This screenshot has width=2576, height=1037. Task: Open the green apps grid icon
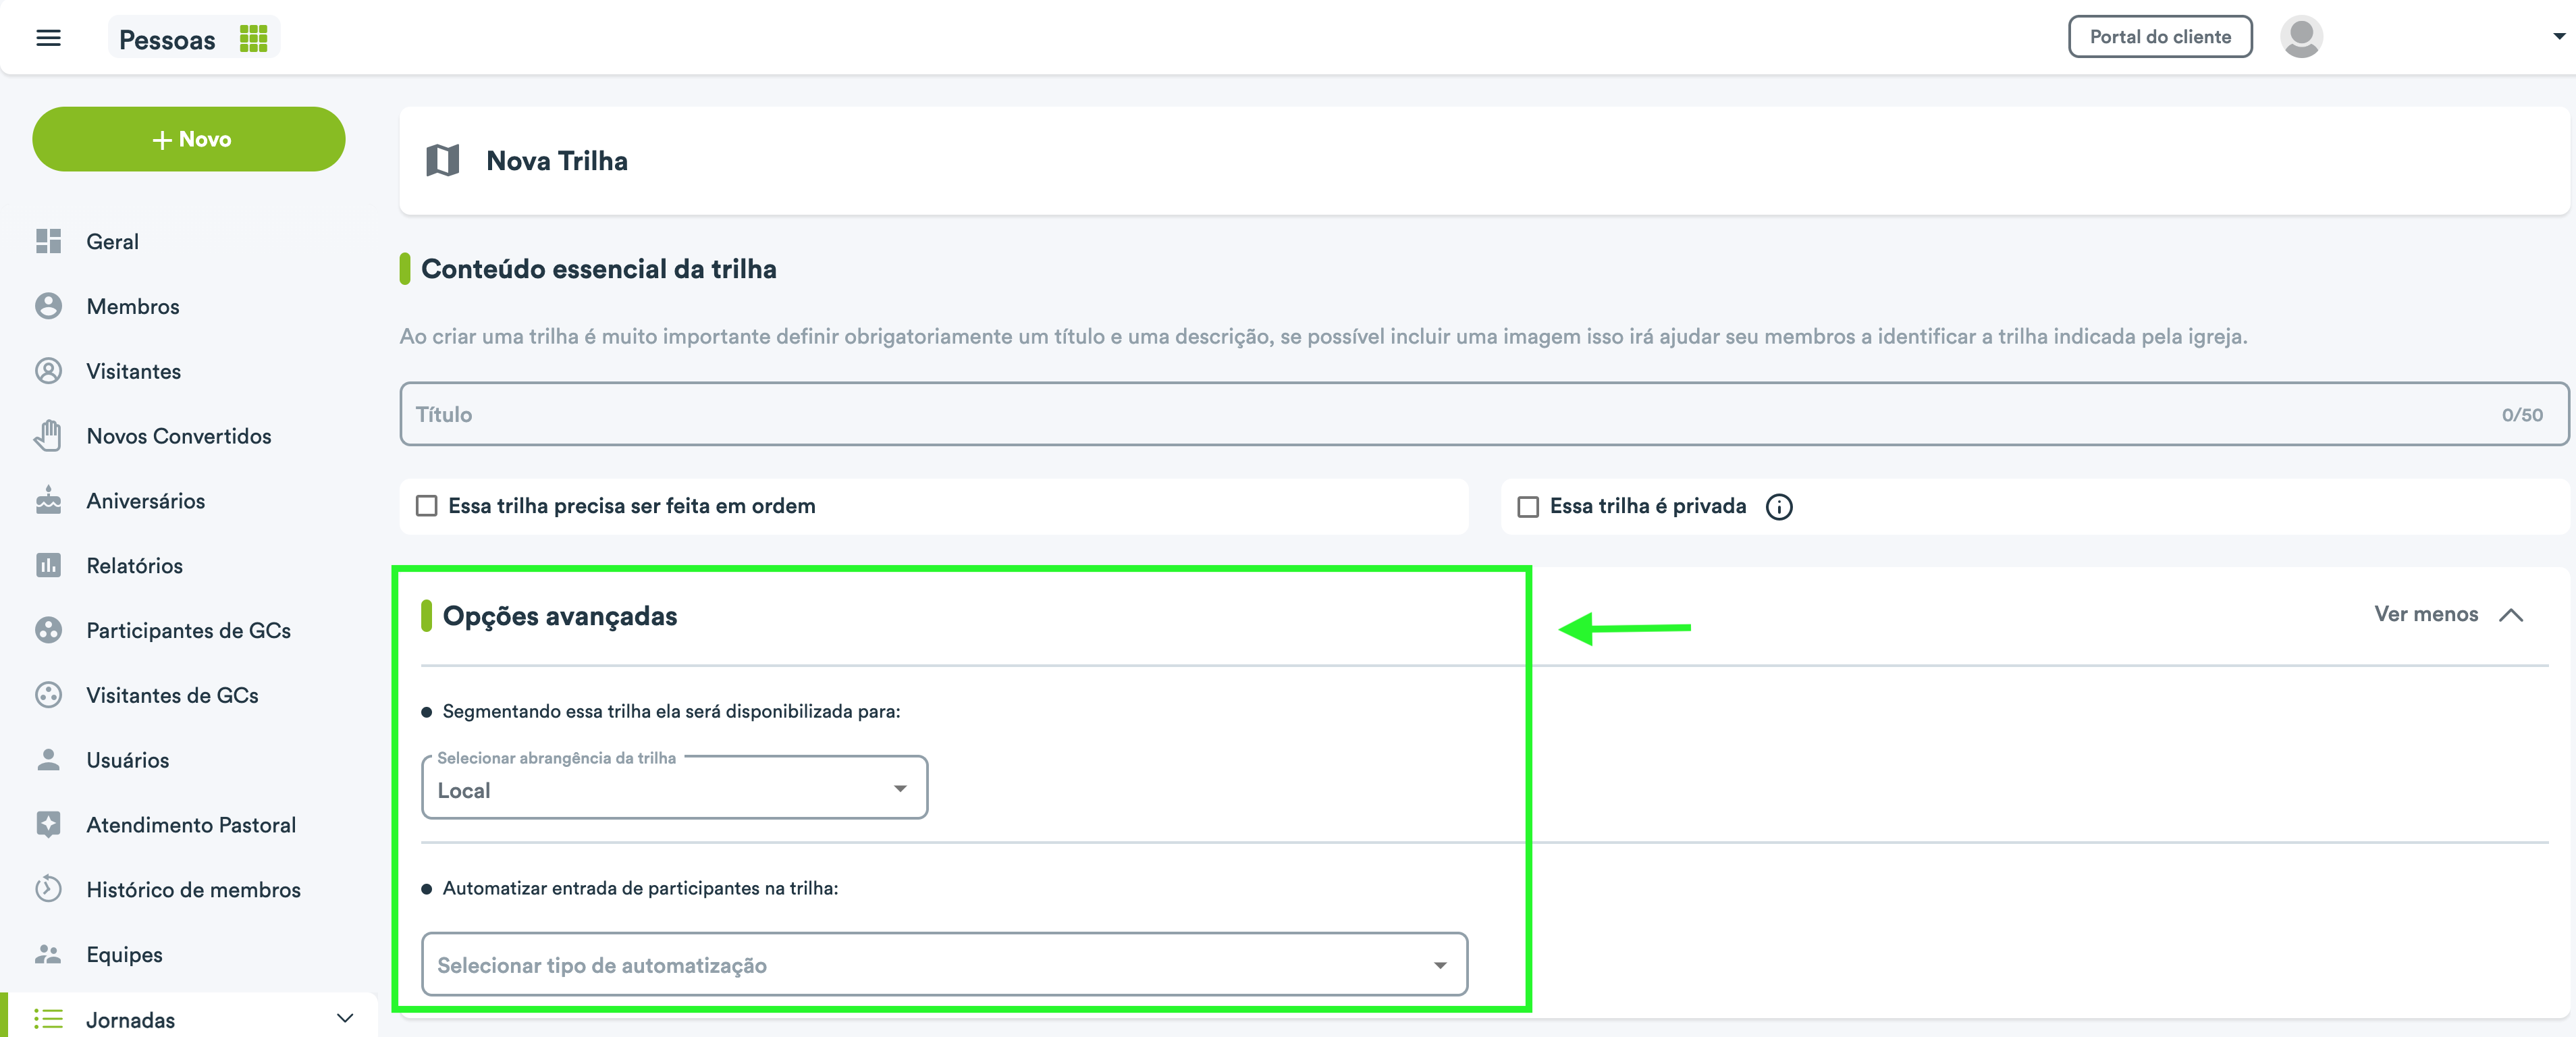(254, 38)
